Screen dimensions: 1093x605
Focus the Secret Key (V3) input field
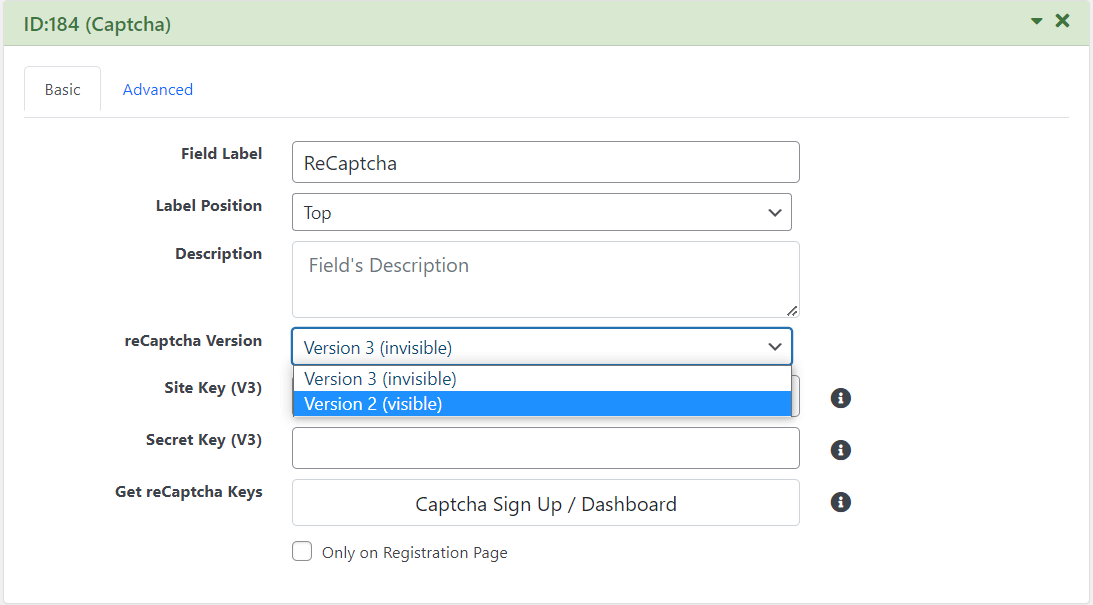tap(545, 448)
